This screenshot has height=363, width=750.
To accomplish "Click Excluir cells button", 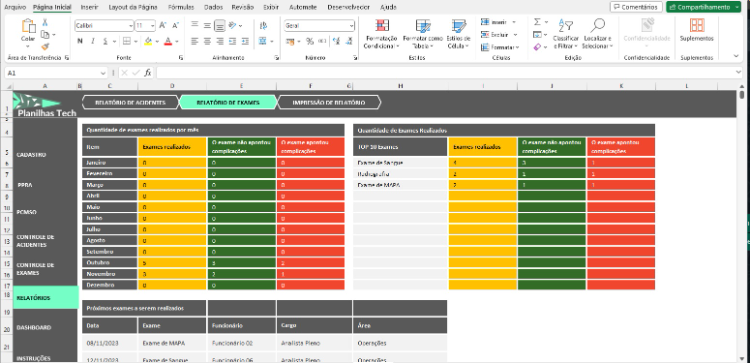I will click(x=499, y=34).
